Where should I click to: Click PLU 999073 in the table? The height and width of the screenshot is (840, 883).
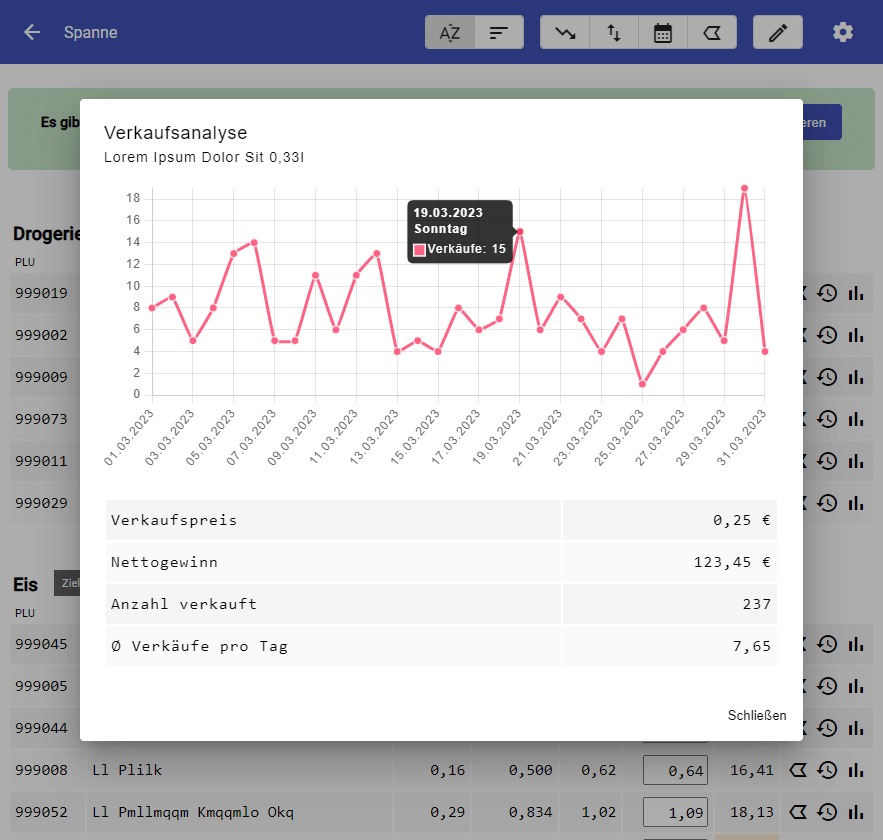click(x=41, y=419)
